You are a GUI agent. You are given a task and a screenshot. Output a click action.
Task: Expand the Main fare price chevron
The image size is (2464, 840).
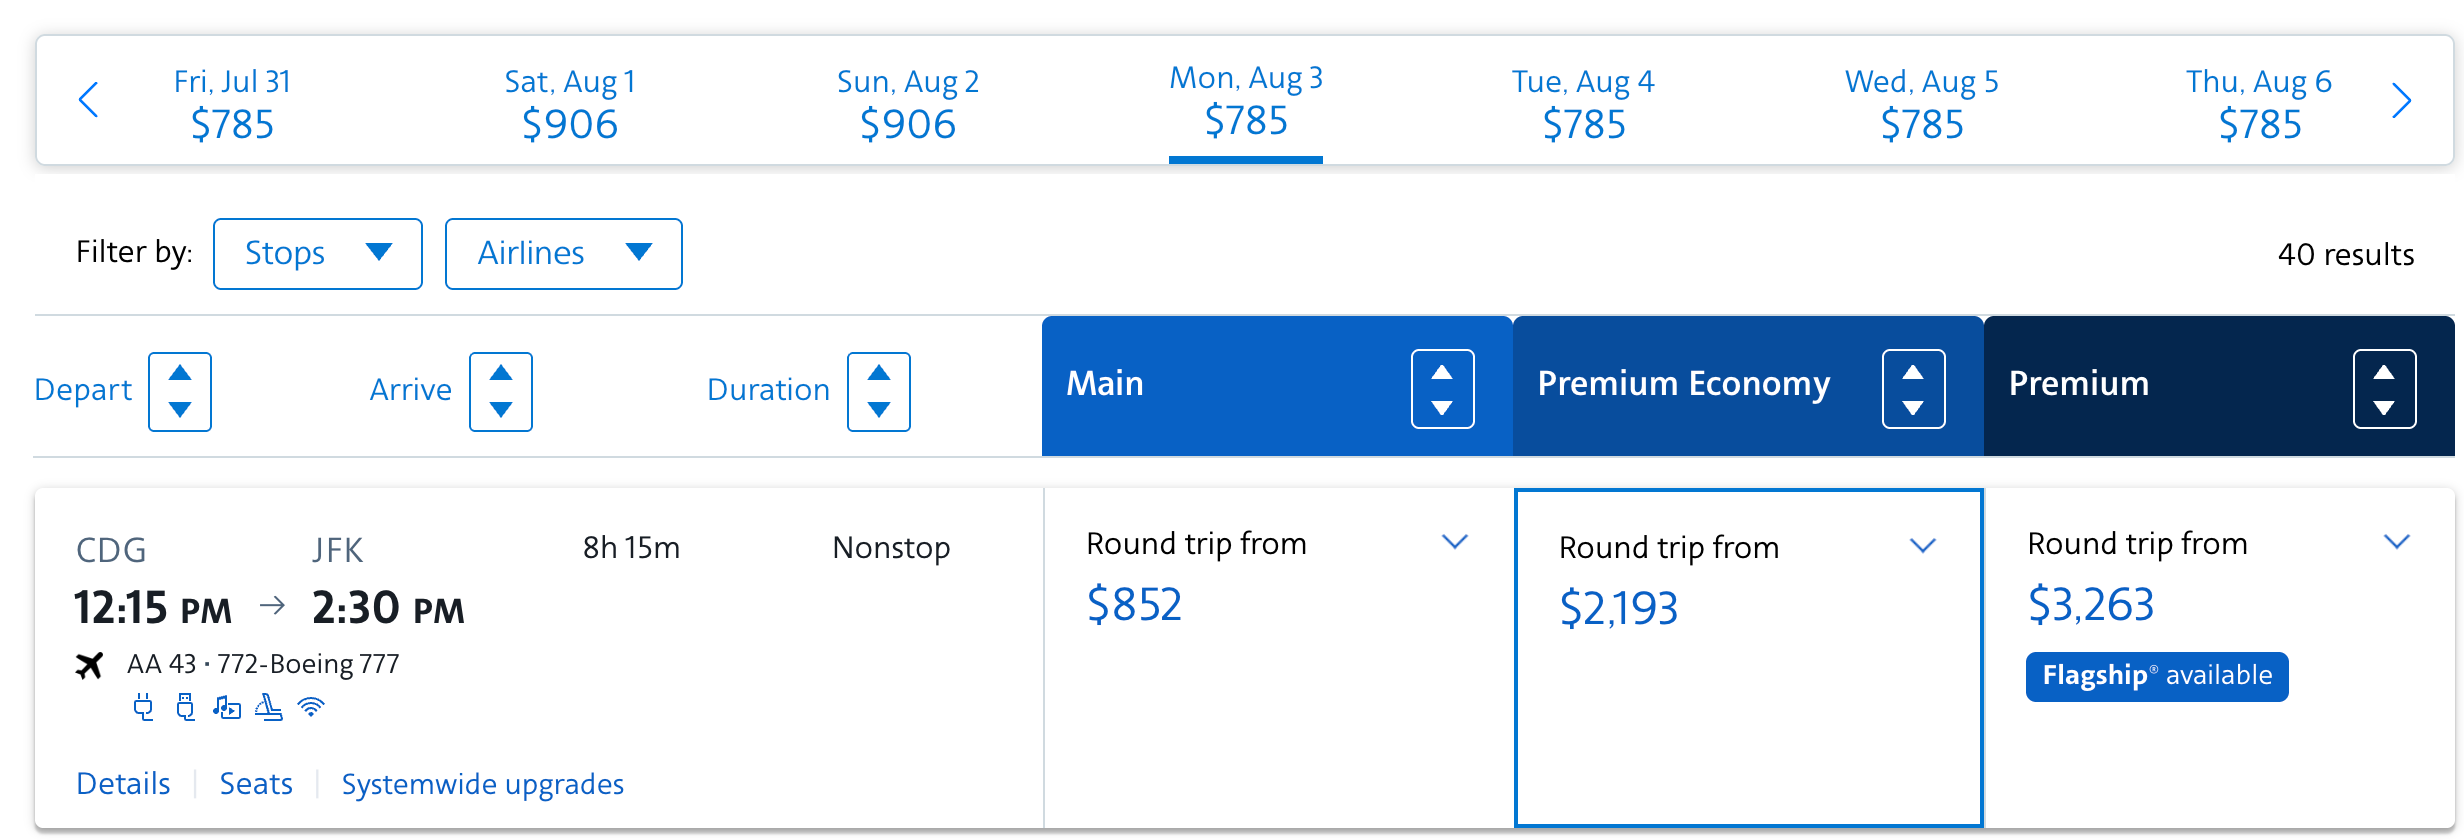[1455, 543]
